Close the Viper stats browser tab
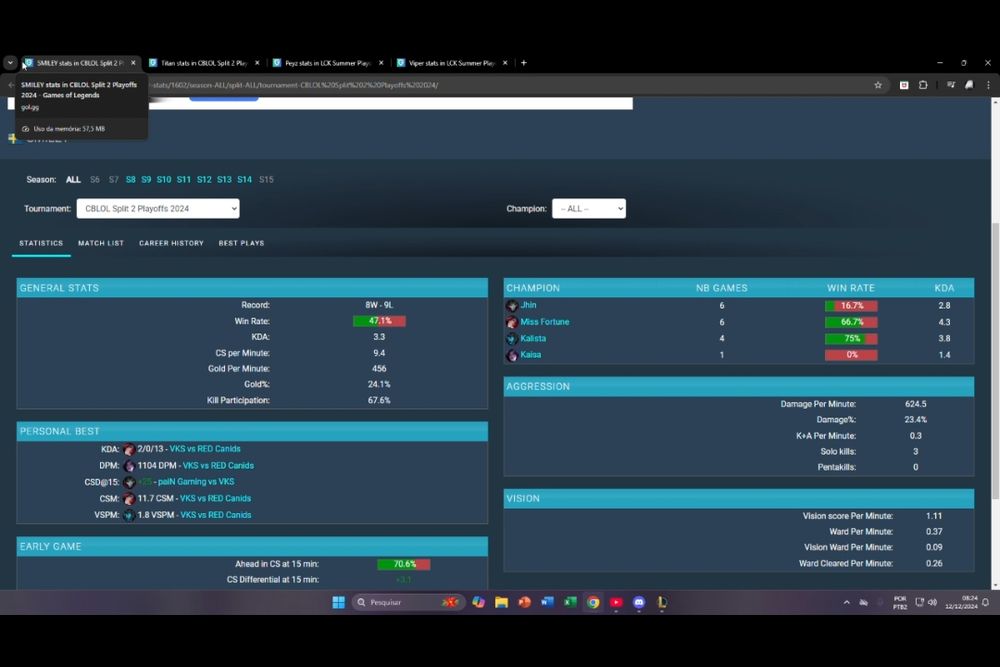1000x667 pixels. 505,63
